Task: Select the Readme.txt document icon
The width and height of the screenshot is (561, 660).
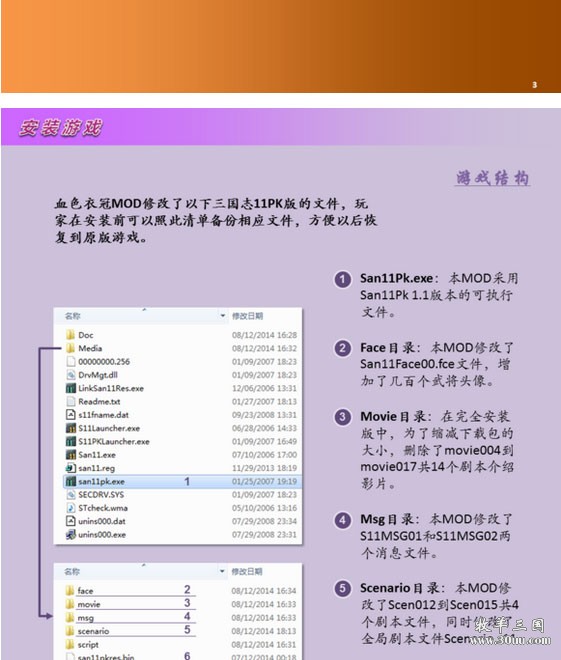Action: coord(71,402)
